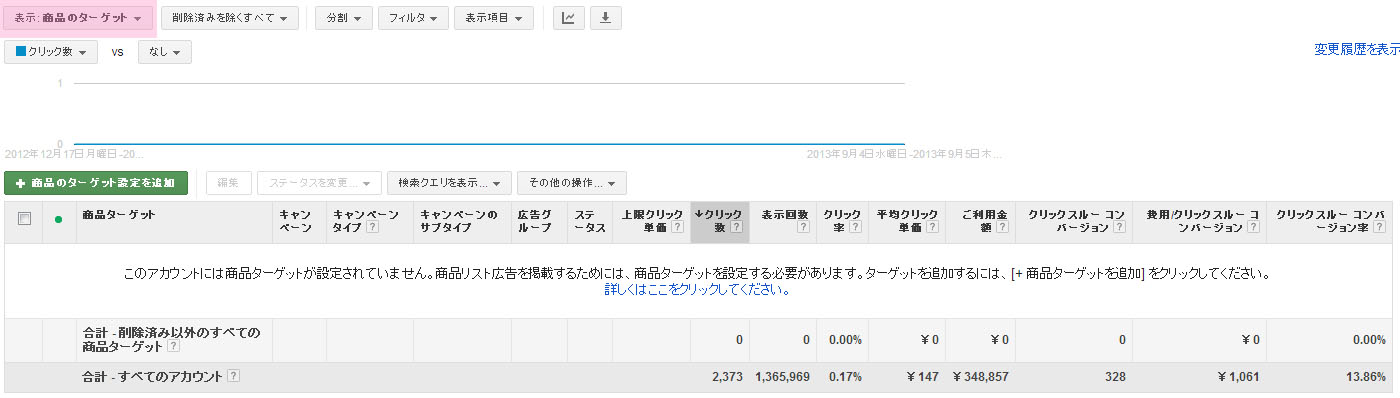Open the 表示: 商品のターゲット dropdown
Screen dimensions: 1400x398
pyautogui.click(x=78, y=18)
